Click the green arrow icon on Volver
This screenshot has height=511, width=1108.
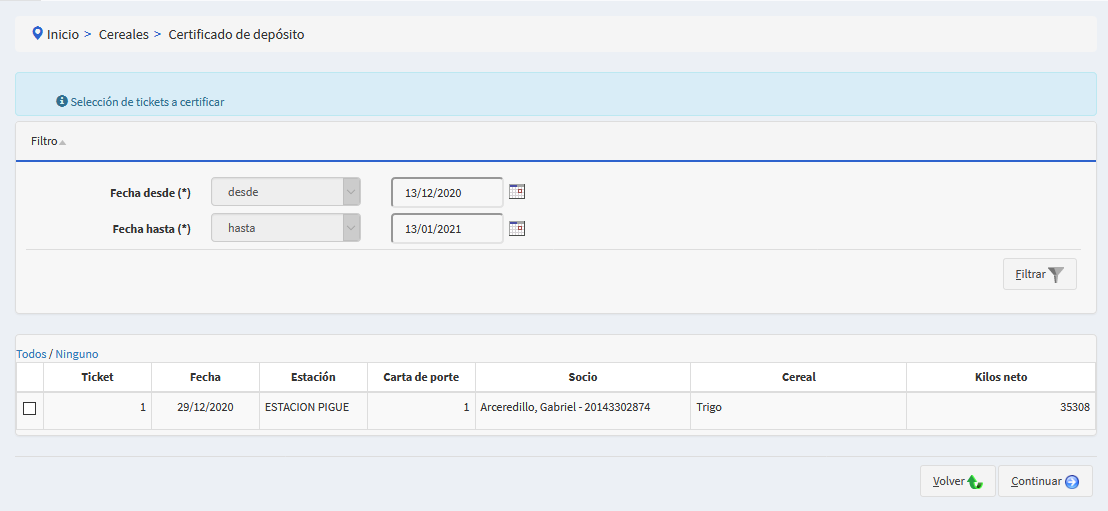click(x=975, y=482)
